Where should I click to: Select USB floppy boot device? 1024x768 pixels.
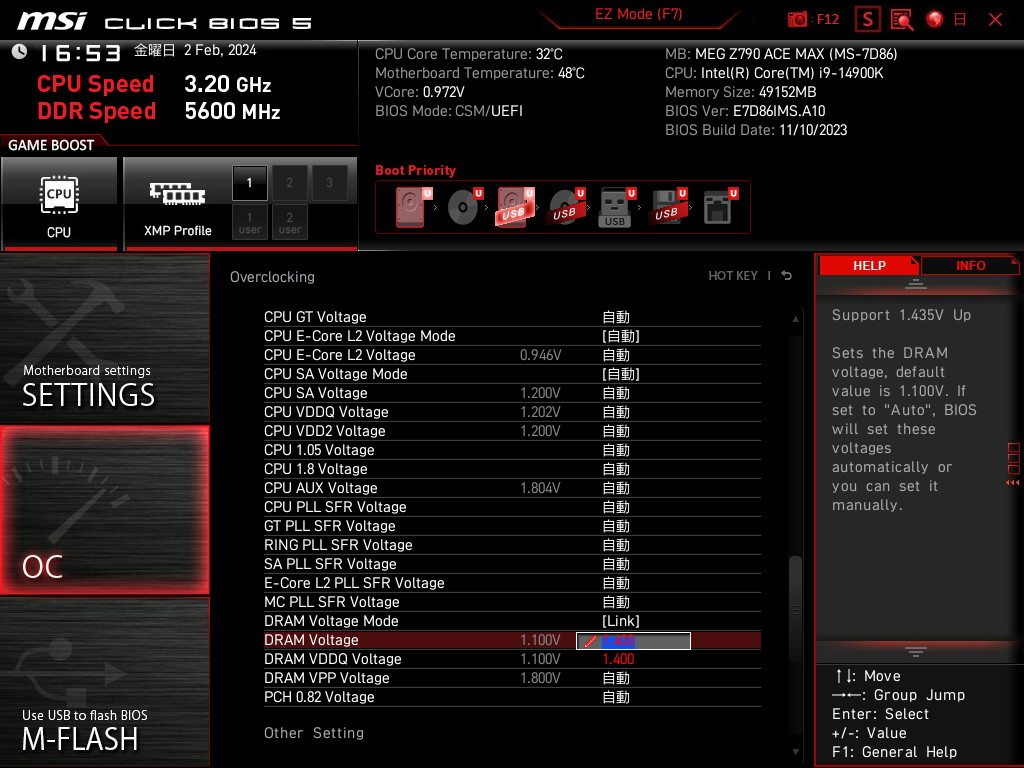[667, 207]
